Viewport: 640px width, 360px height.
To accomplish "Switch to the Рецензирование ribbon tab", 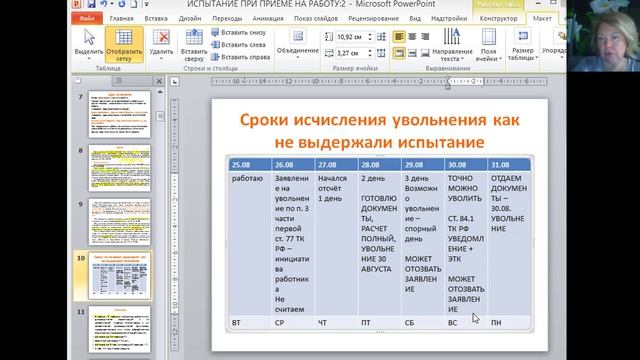I will (373, 18).
